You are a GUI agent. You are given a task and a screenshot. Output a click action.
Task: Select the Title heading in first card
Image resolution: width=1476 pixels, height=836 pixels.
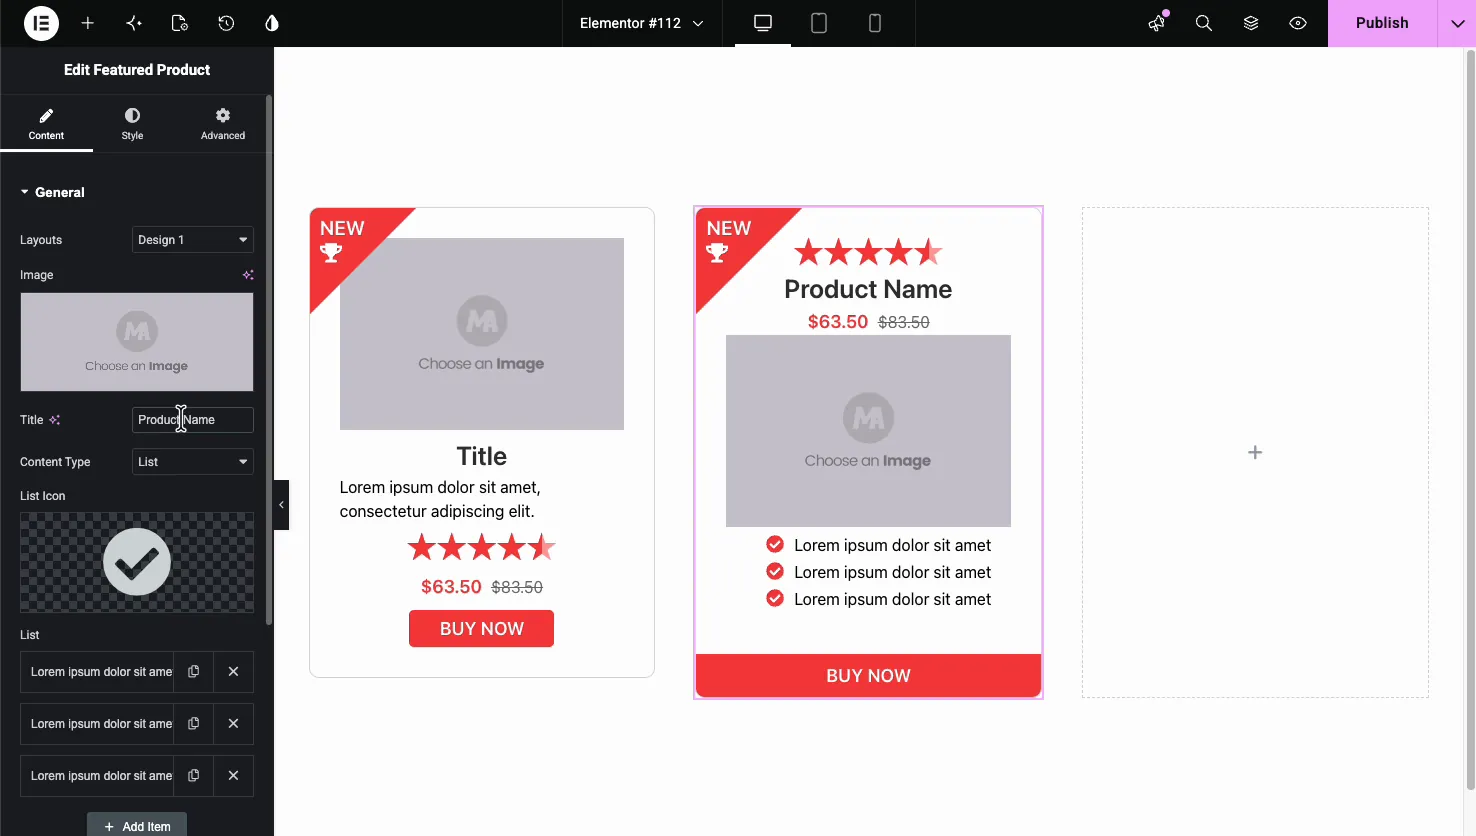(x=482, y=456)
